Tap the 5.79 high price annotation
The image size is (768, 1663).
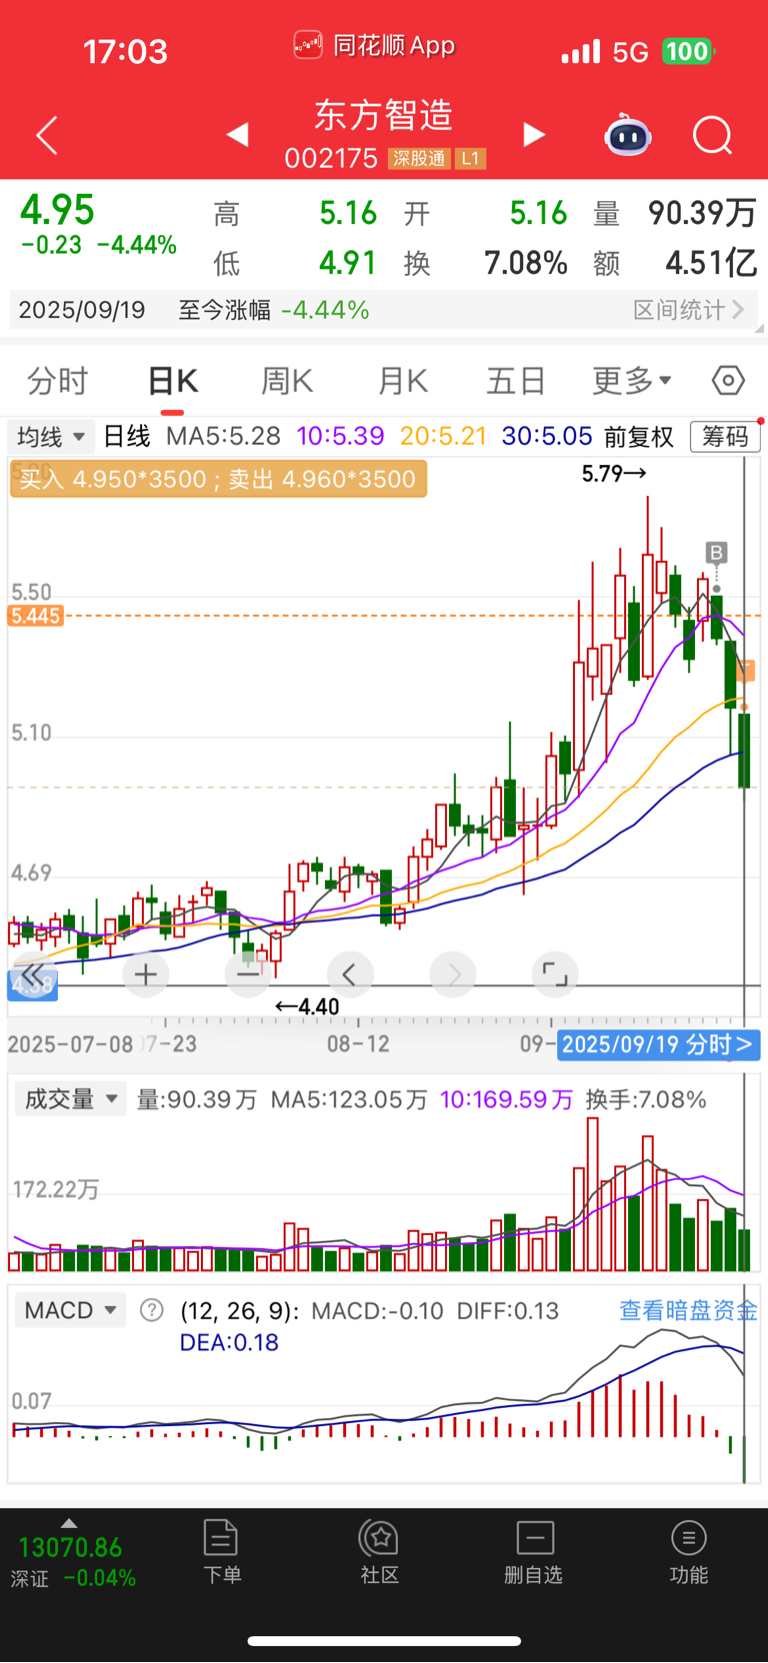point(614,473)
